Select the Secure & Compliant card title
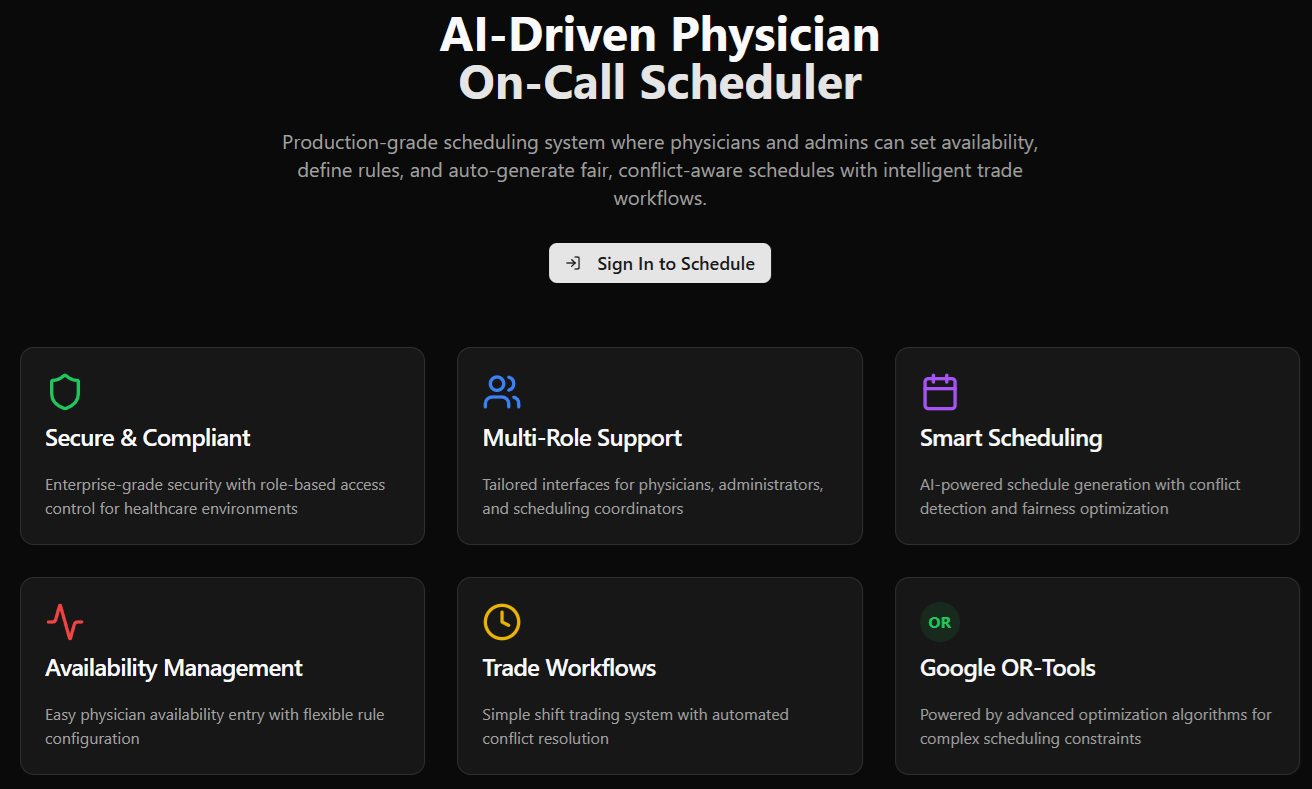 click(x=148, y=438)
